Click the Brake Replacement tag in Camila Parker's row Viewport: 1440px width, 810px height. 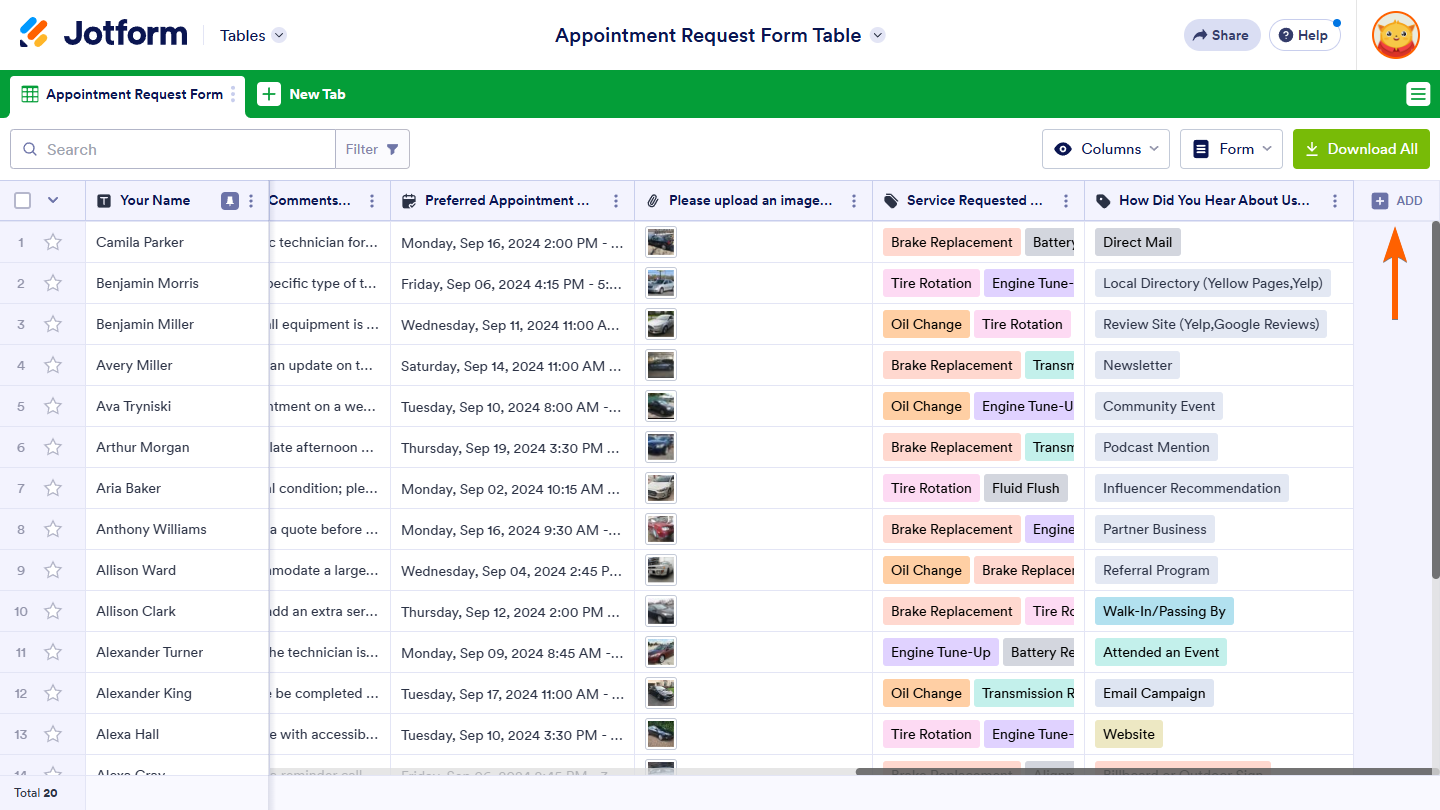tap(951, 242)
